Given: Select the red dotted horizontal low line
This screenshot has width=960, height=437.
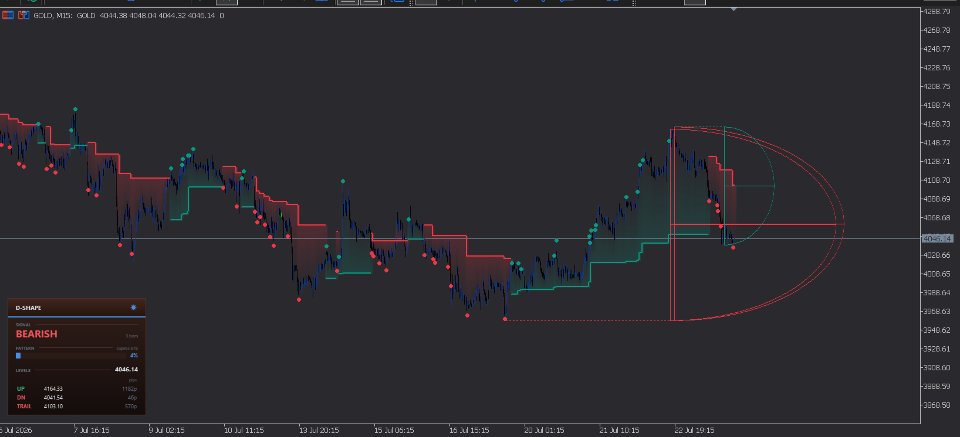Looking at the screenshot, I should tap(588, 320).
